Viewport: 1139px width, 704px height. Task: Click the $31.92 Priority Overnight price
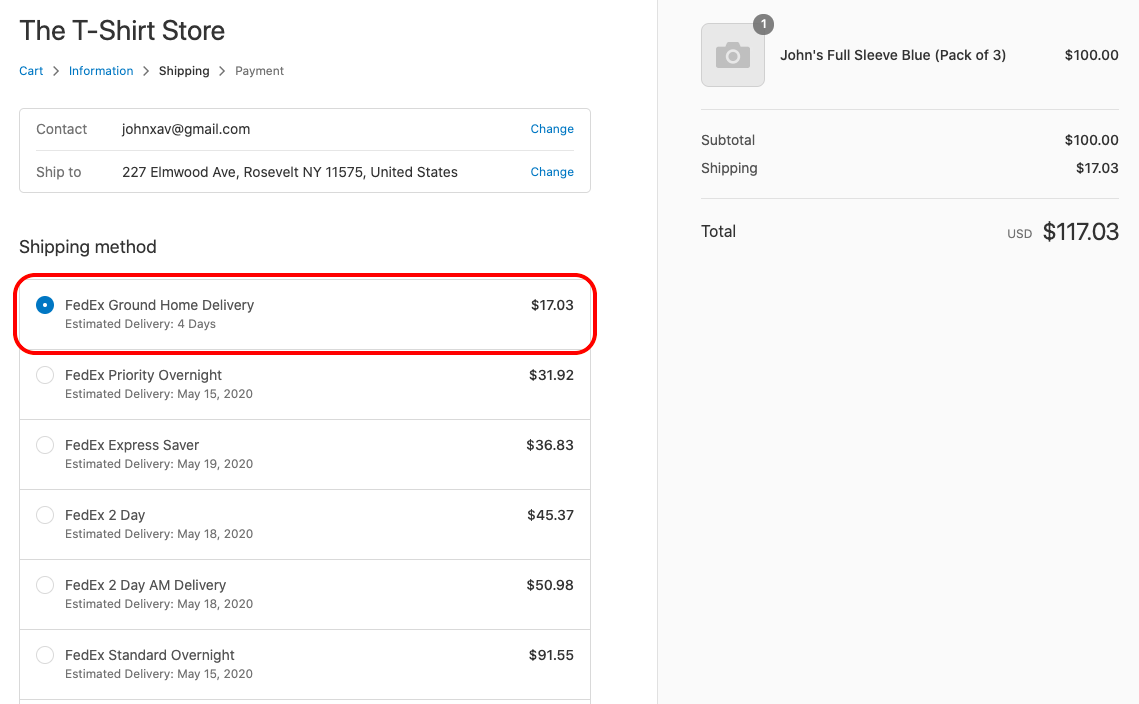tap(551, 375)
